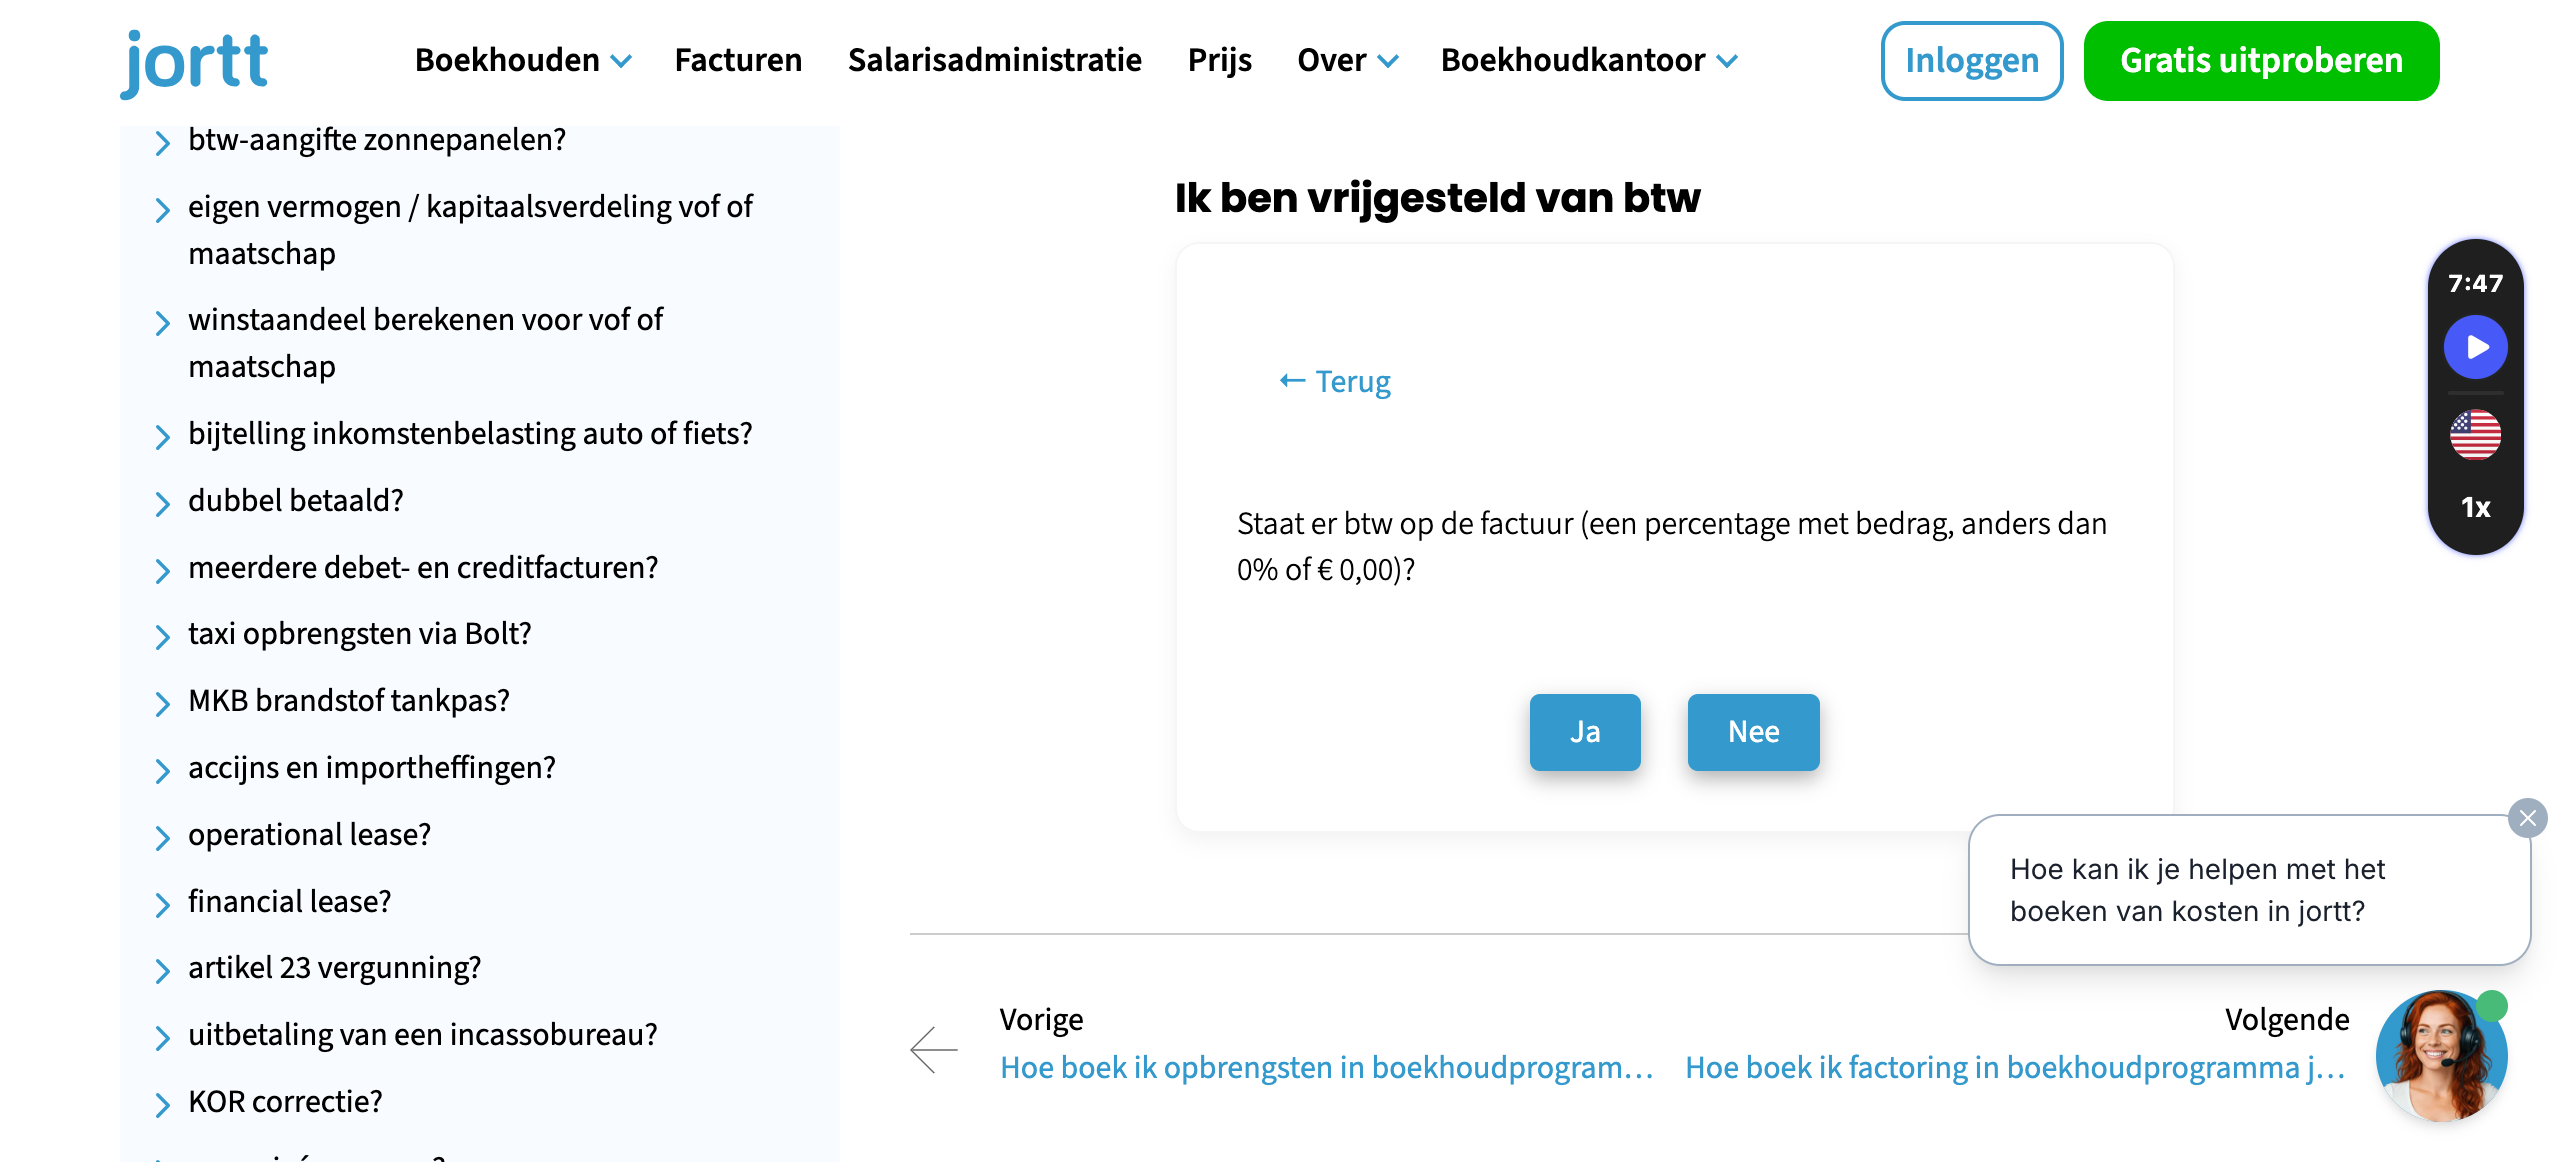Select 'financial lease?' in the sidebar
This screenshot has height=1162, width=2560.
[289, 901]
